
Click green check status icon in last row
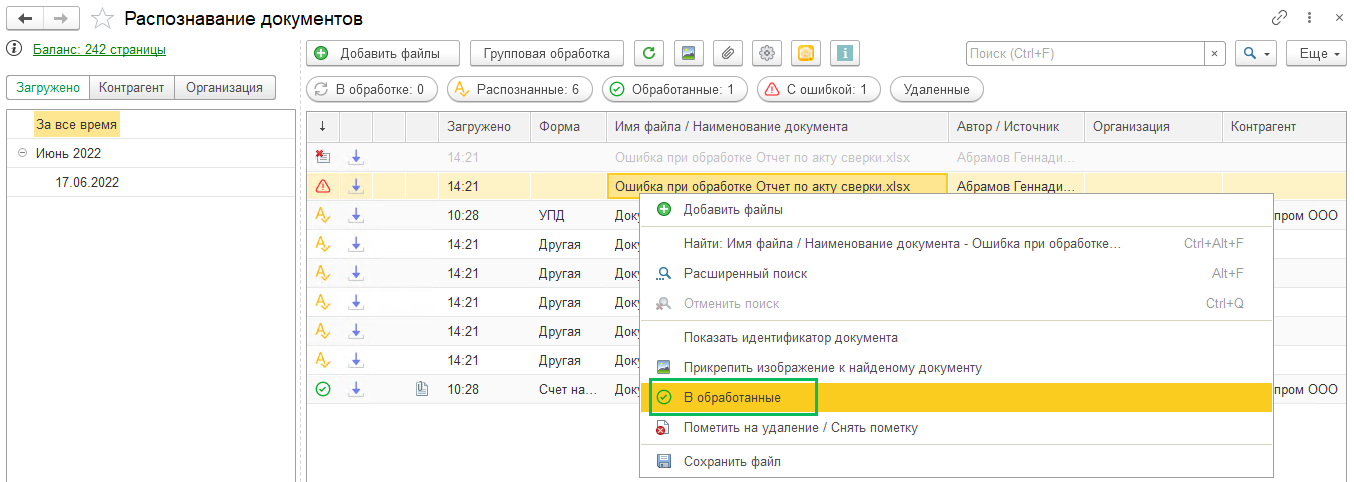tap(322, 390)
